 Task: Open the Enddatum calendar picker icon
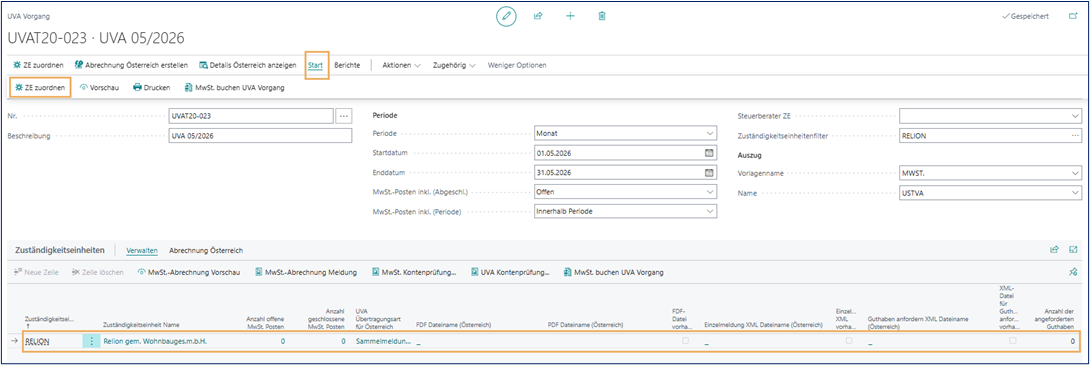[x=709, y=172]
